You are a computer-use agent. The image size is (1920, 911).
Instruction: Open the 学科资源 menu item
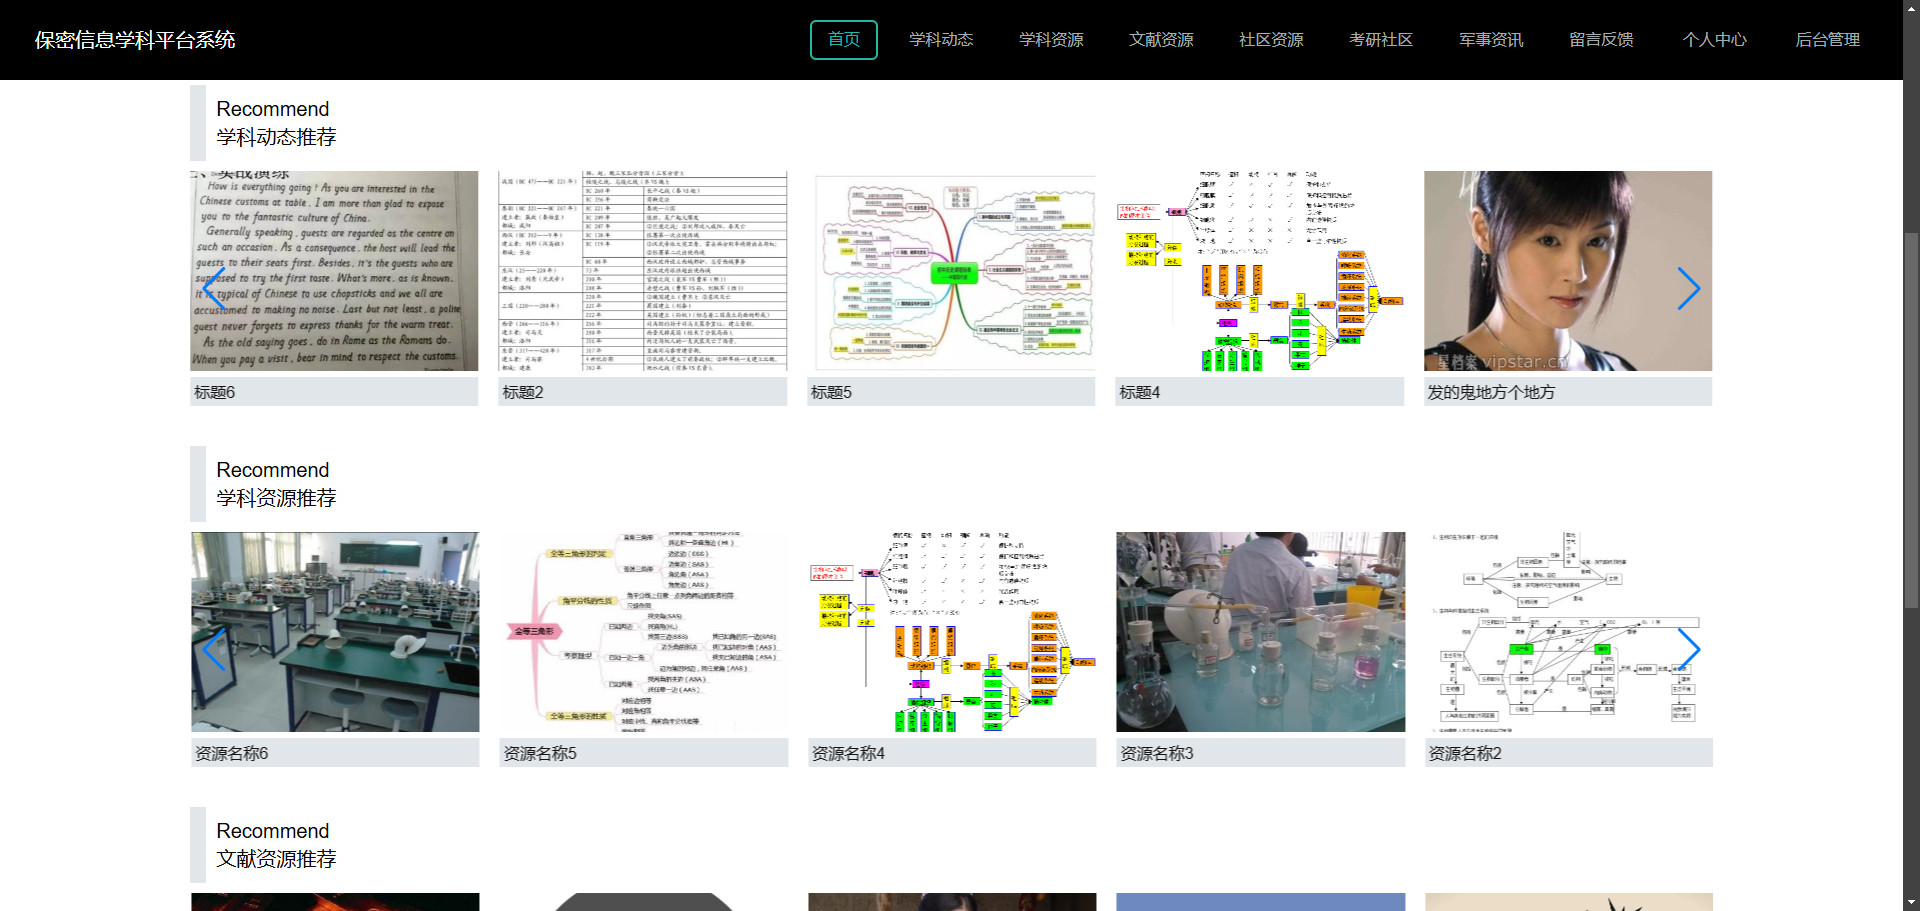1051,40
